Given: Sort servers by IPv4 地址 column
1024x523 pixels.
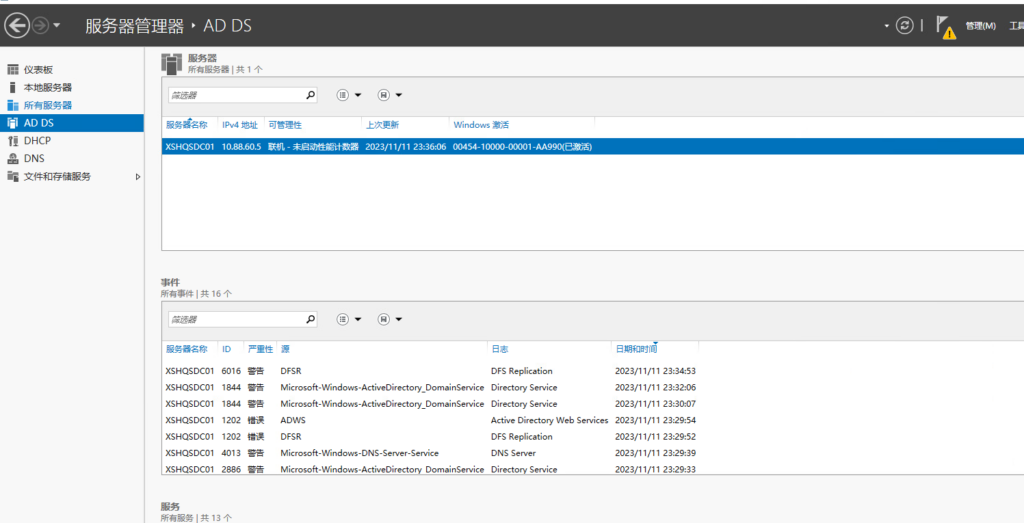Looking at the screenshot, I should coord(240,125).
